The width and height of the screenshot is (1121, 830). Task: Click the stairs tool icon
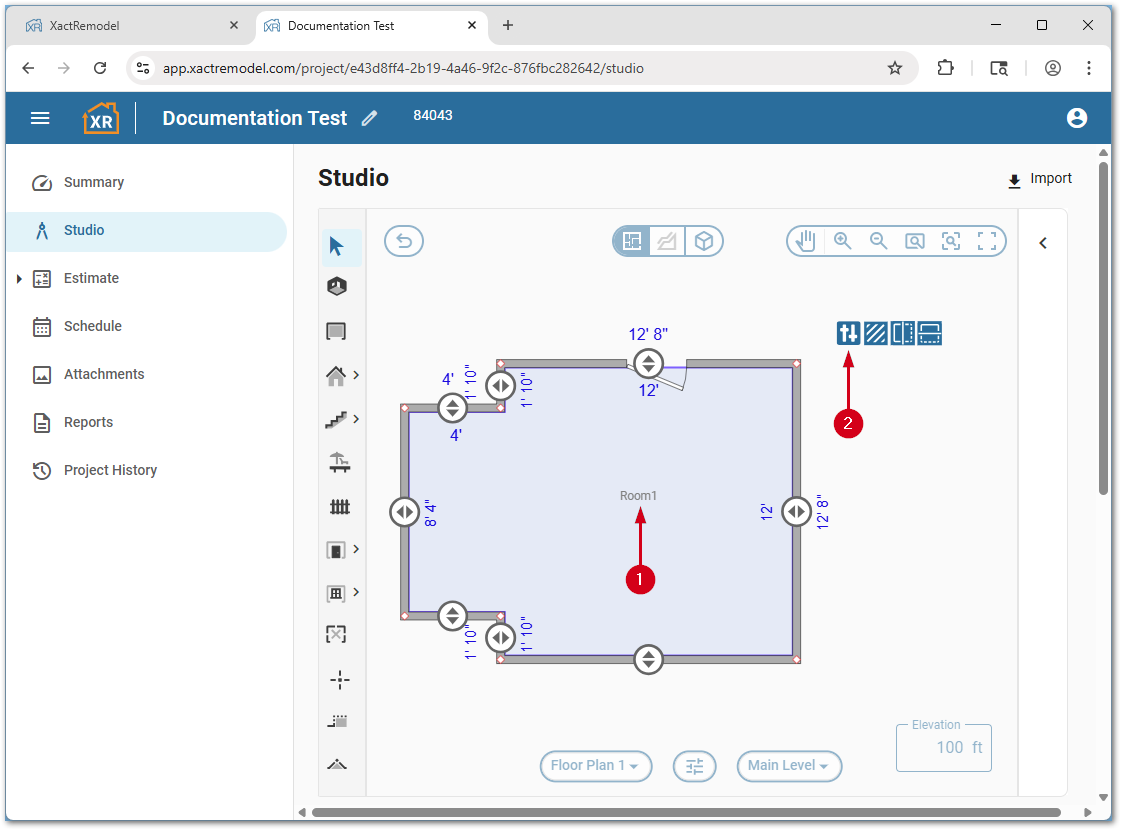337,419
